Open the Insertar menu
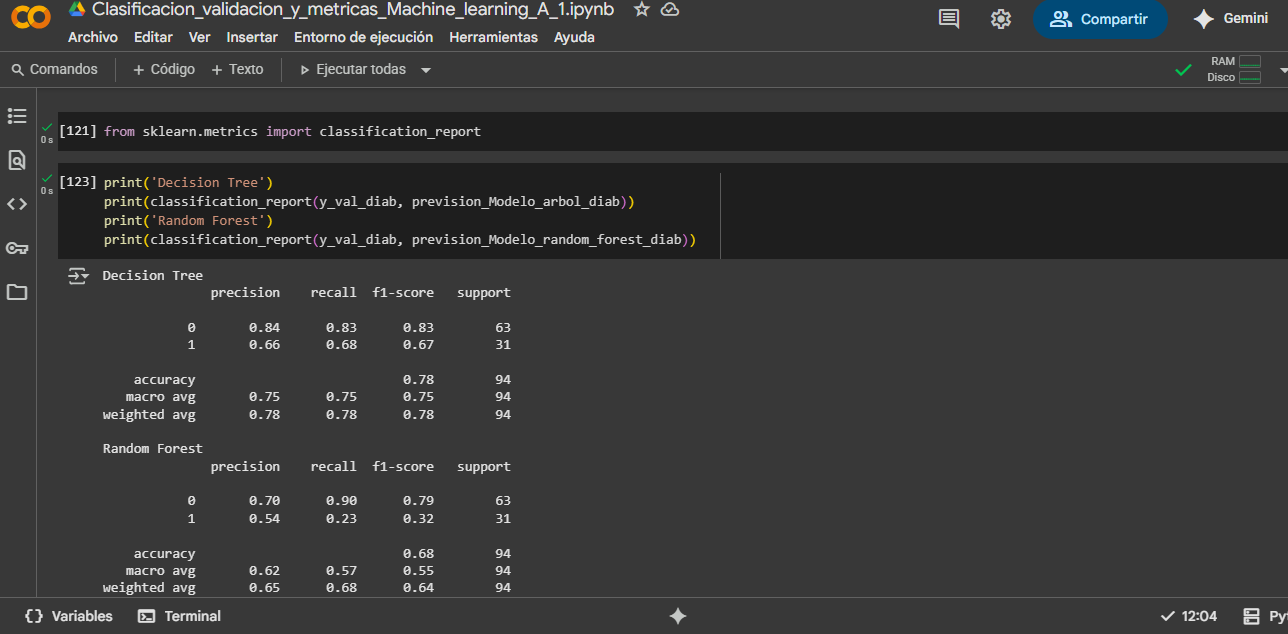The image size is (1288, 634). pos(252,37)
